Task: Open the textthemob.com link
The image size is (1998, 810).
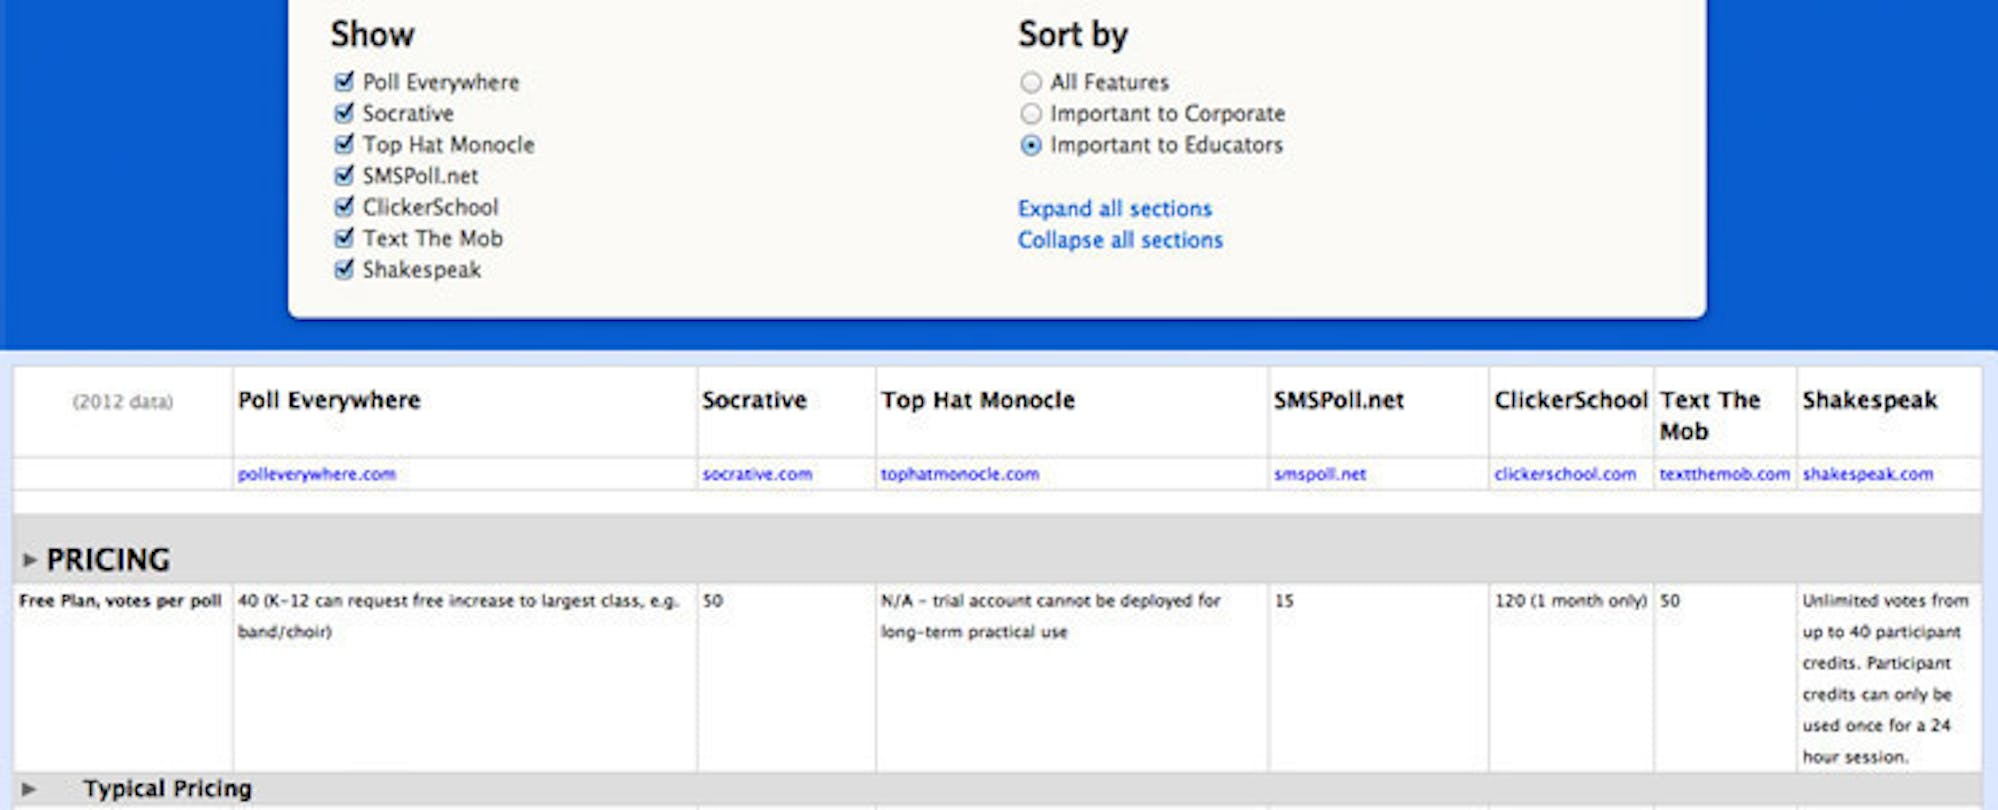Action: [1725, 474]
